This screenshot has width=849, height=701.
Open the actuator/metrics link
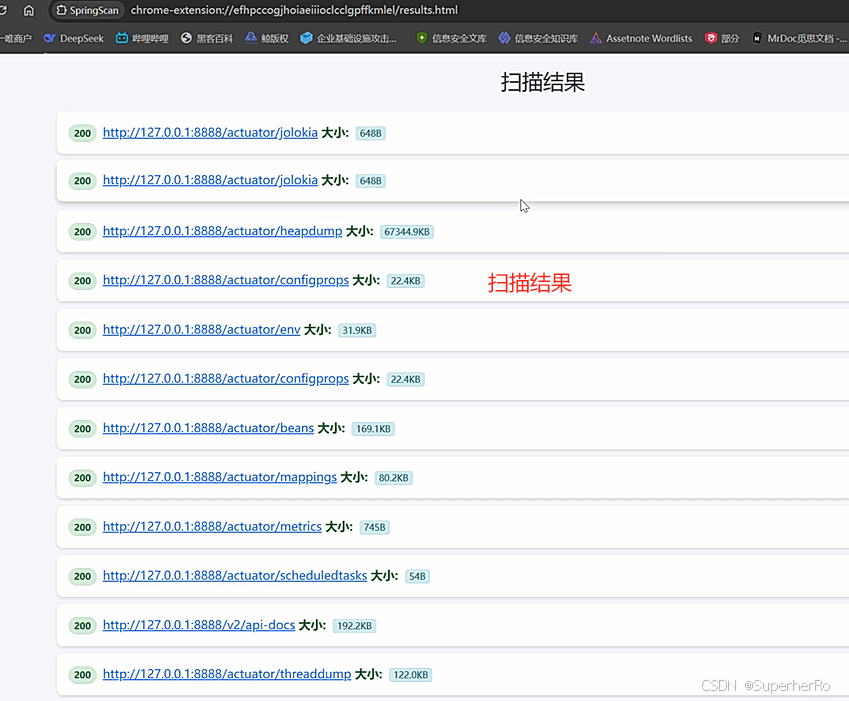[212, 527]
